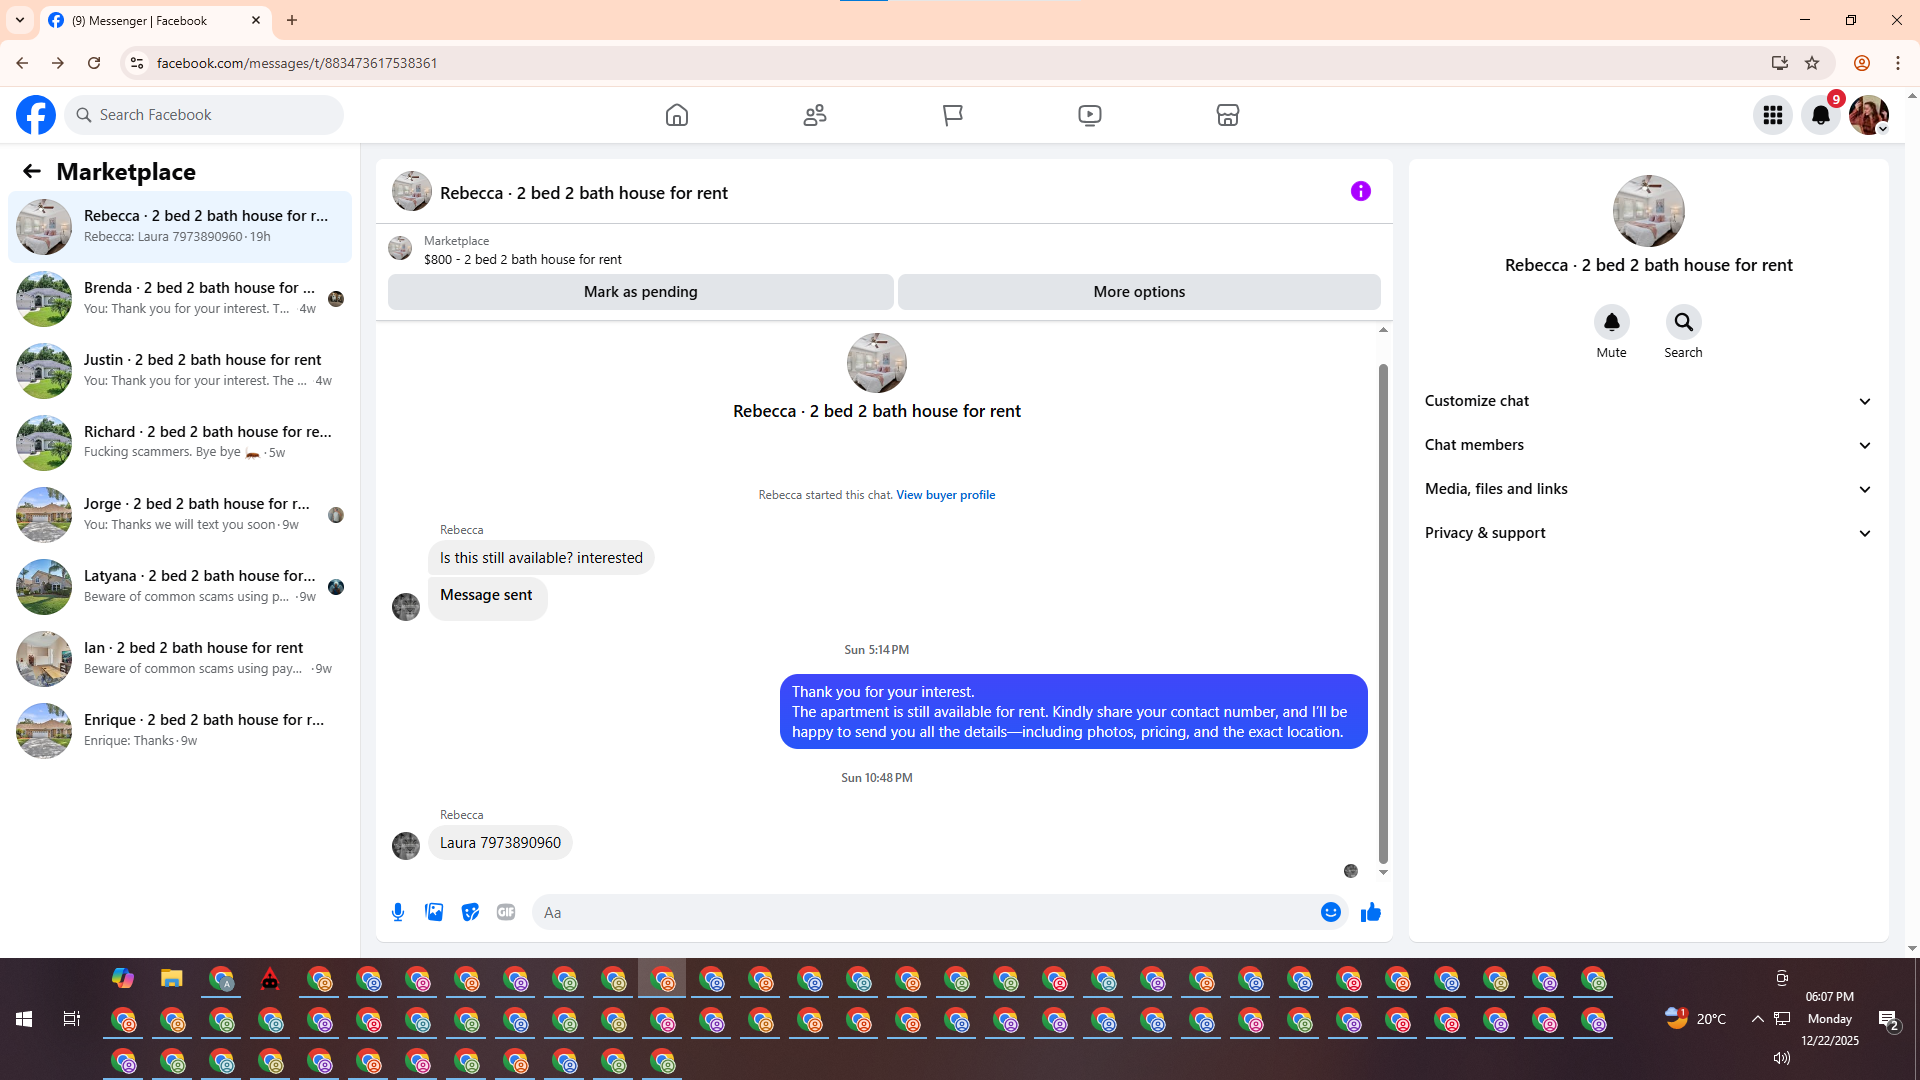Search in conversation using the magnifier icon

[1683, 322]
